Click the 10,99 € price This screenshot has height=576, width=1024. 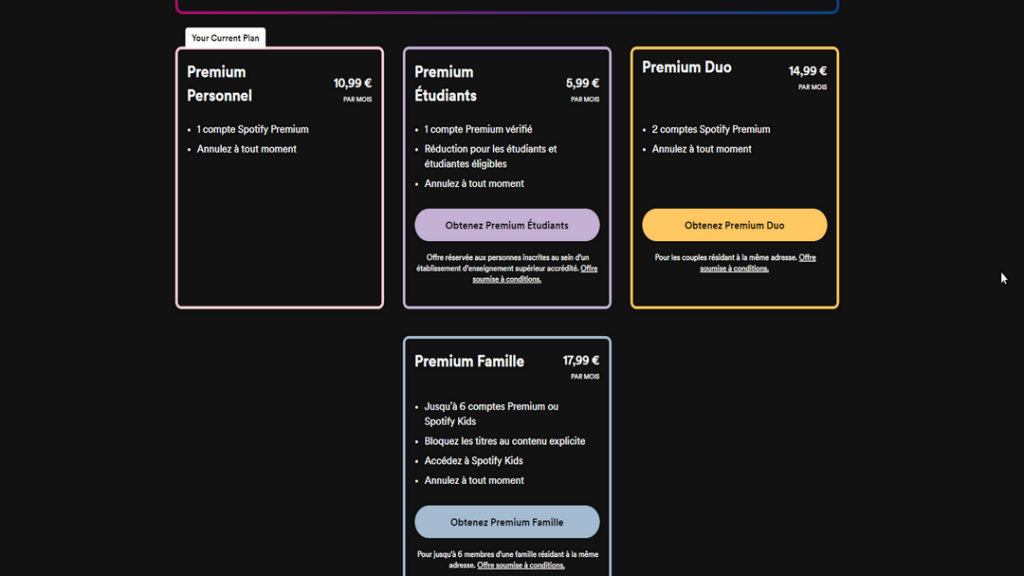point(352,83)
